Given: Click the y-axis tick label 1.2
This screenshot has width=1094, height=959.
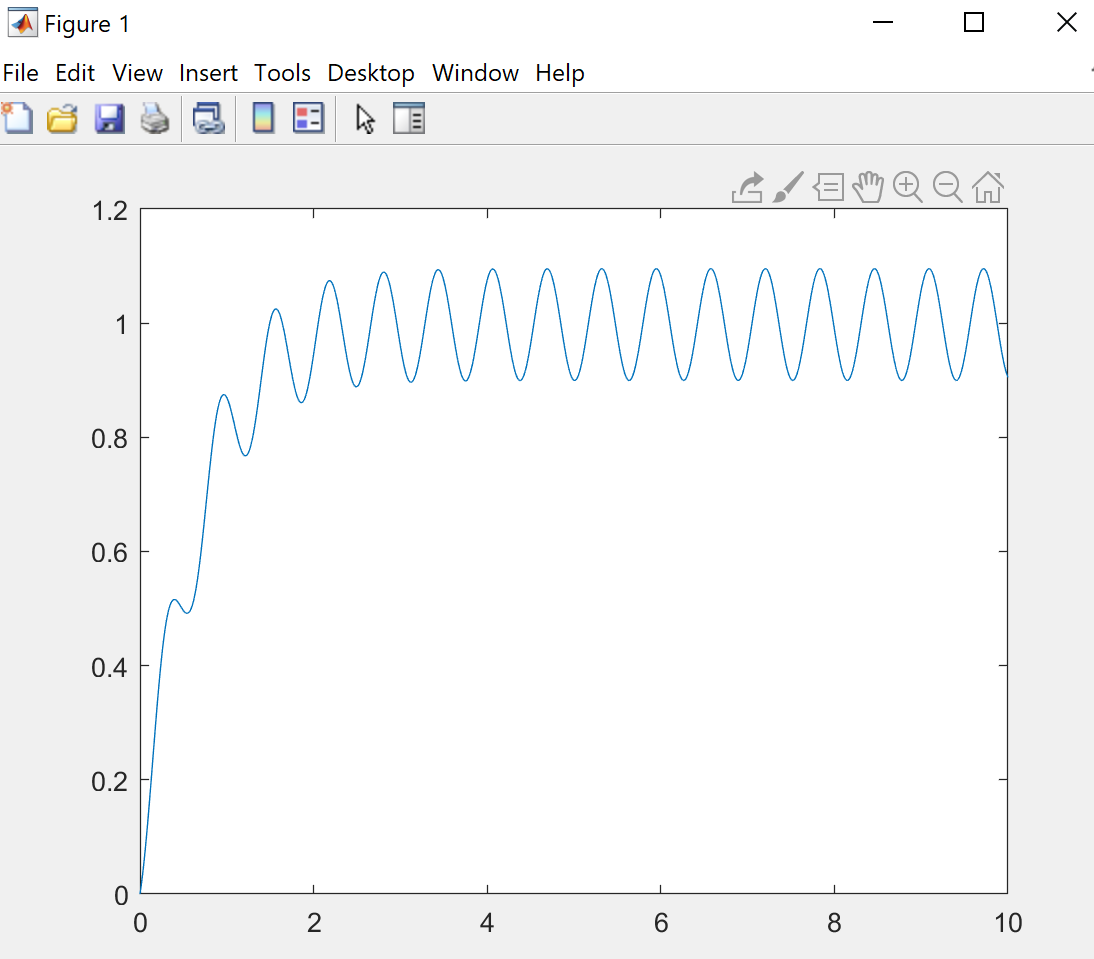Looking at the screenshot, I should [x=110, y=211].
